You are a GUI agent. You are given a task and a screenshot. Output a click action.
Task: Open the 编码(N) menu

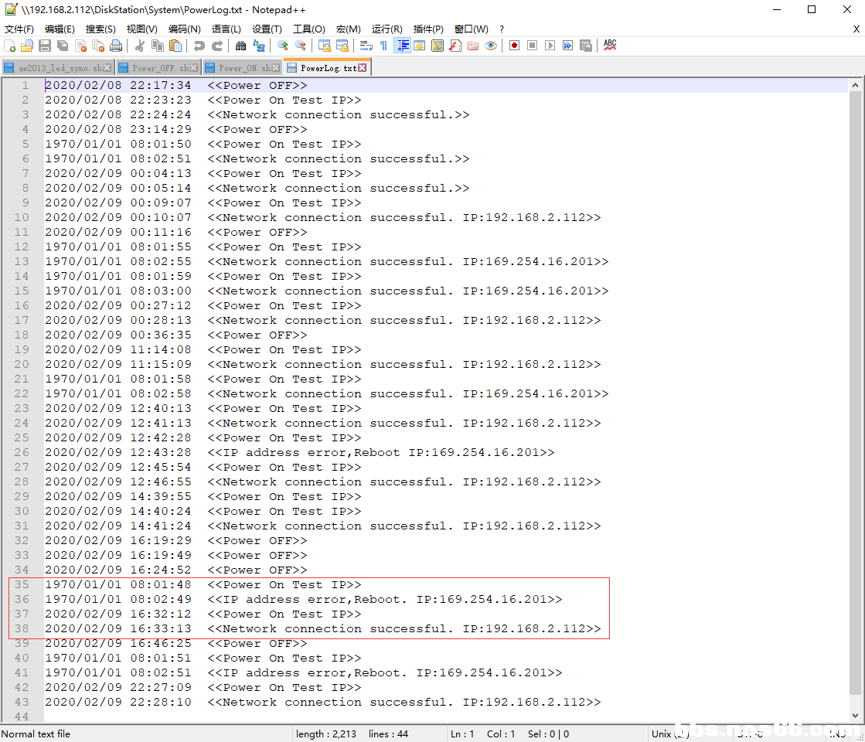pos(184,29)
